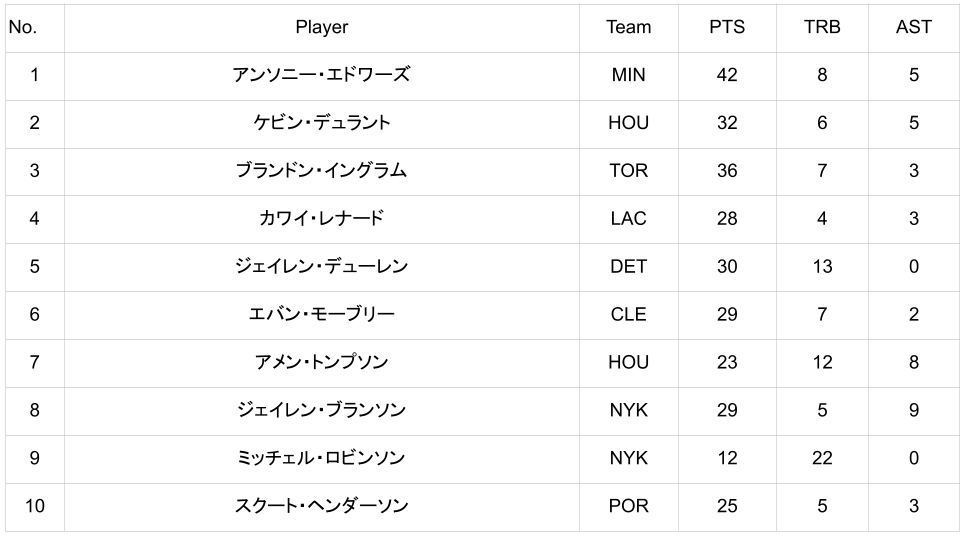Image resolution: width=960 pixels, height=540 pixels.
Task: Select the ジェイレン・デューレン name cell
Action: (x=321, y=267)
